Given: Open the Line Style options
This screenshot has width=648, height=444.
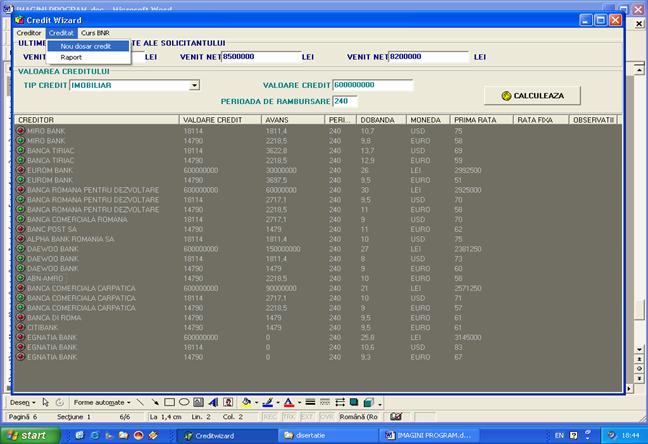Looking at the screenshot, I should tap(310, 402).
